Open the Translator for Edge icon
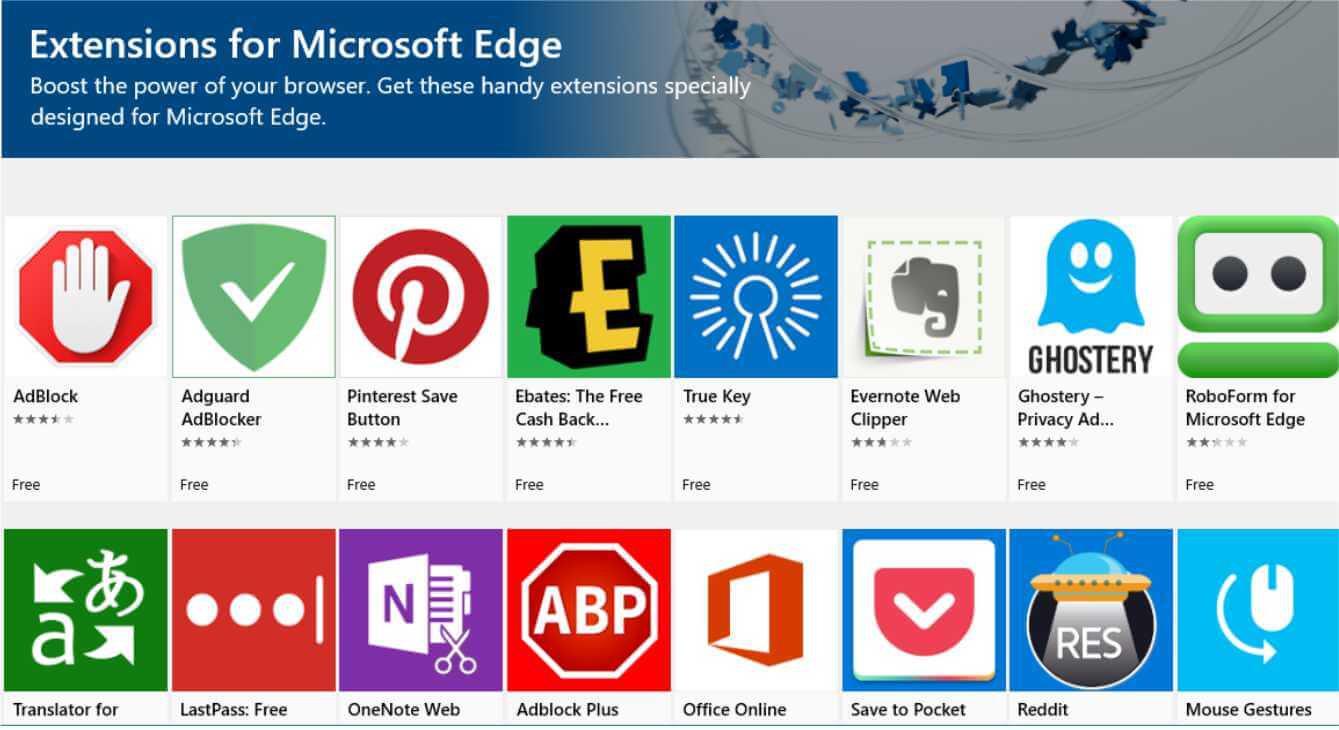The width and height of the screenshot is (1339, 730). point(86,610)
